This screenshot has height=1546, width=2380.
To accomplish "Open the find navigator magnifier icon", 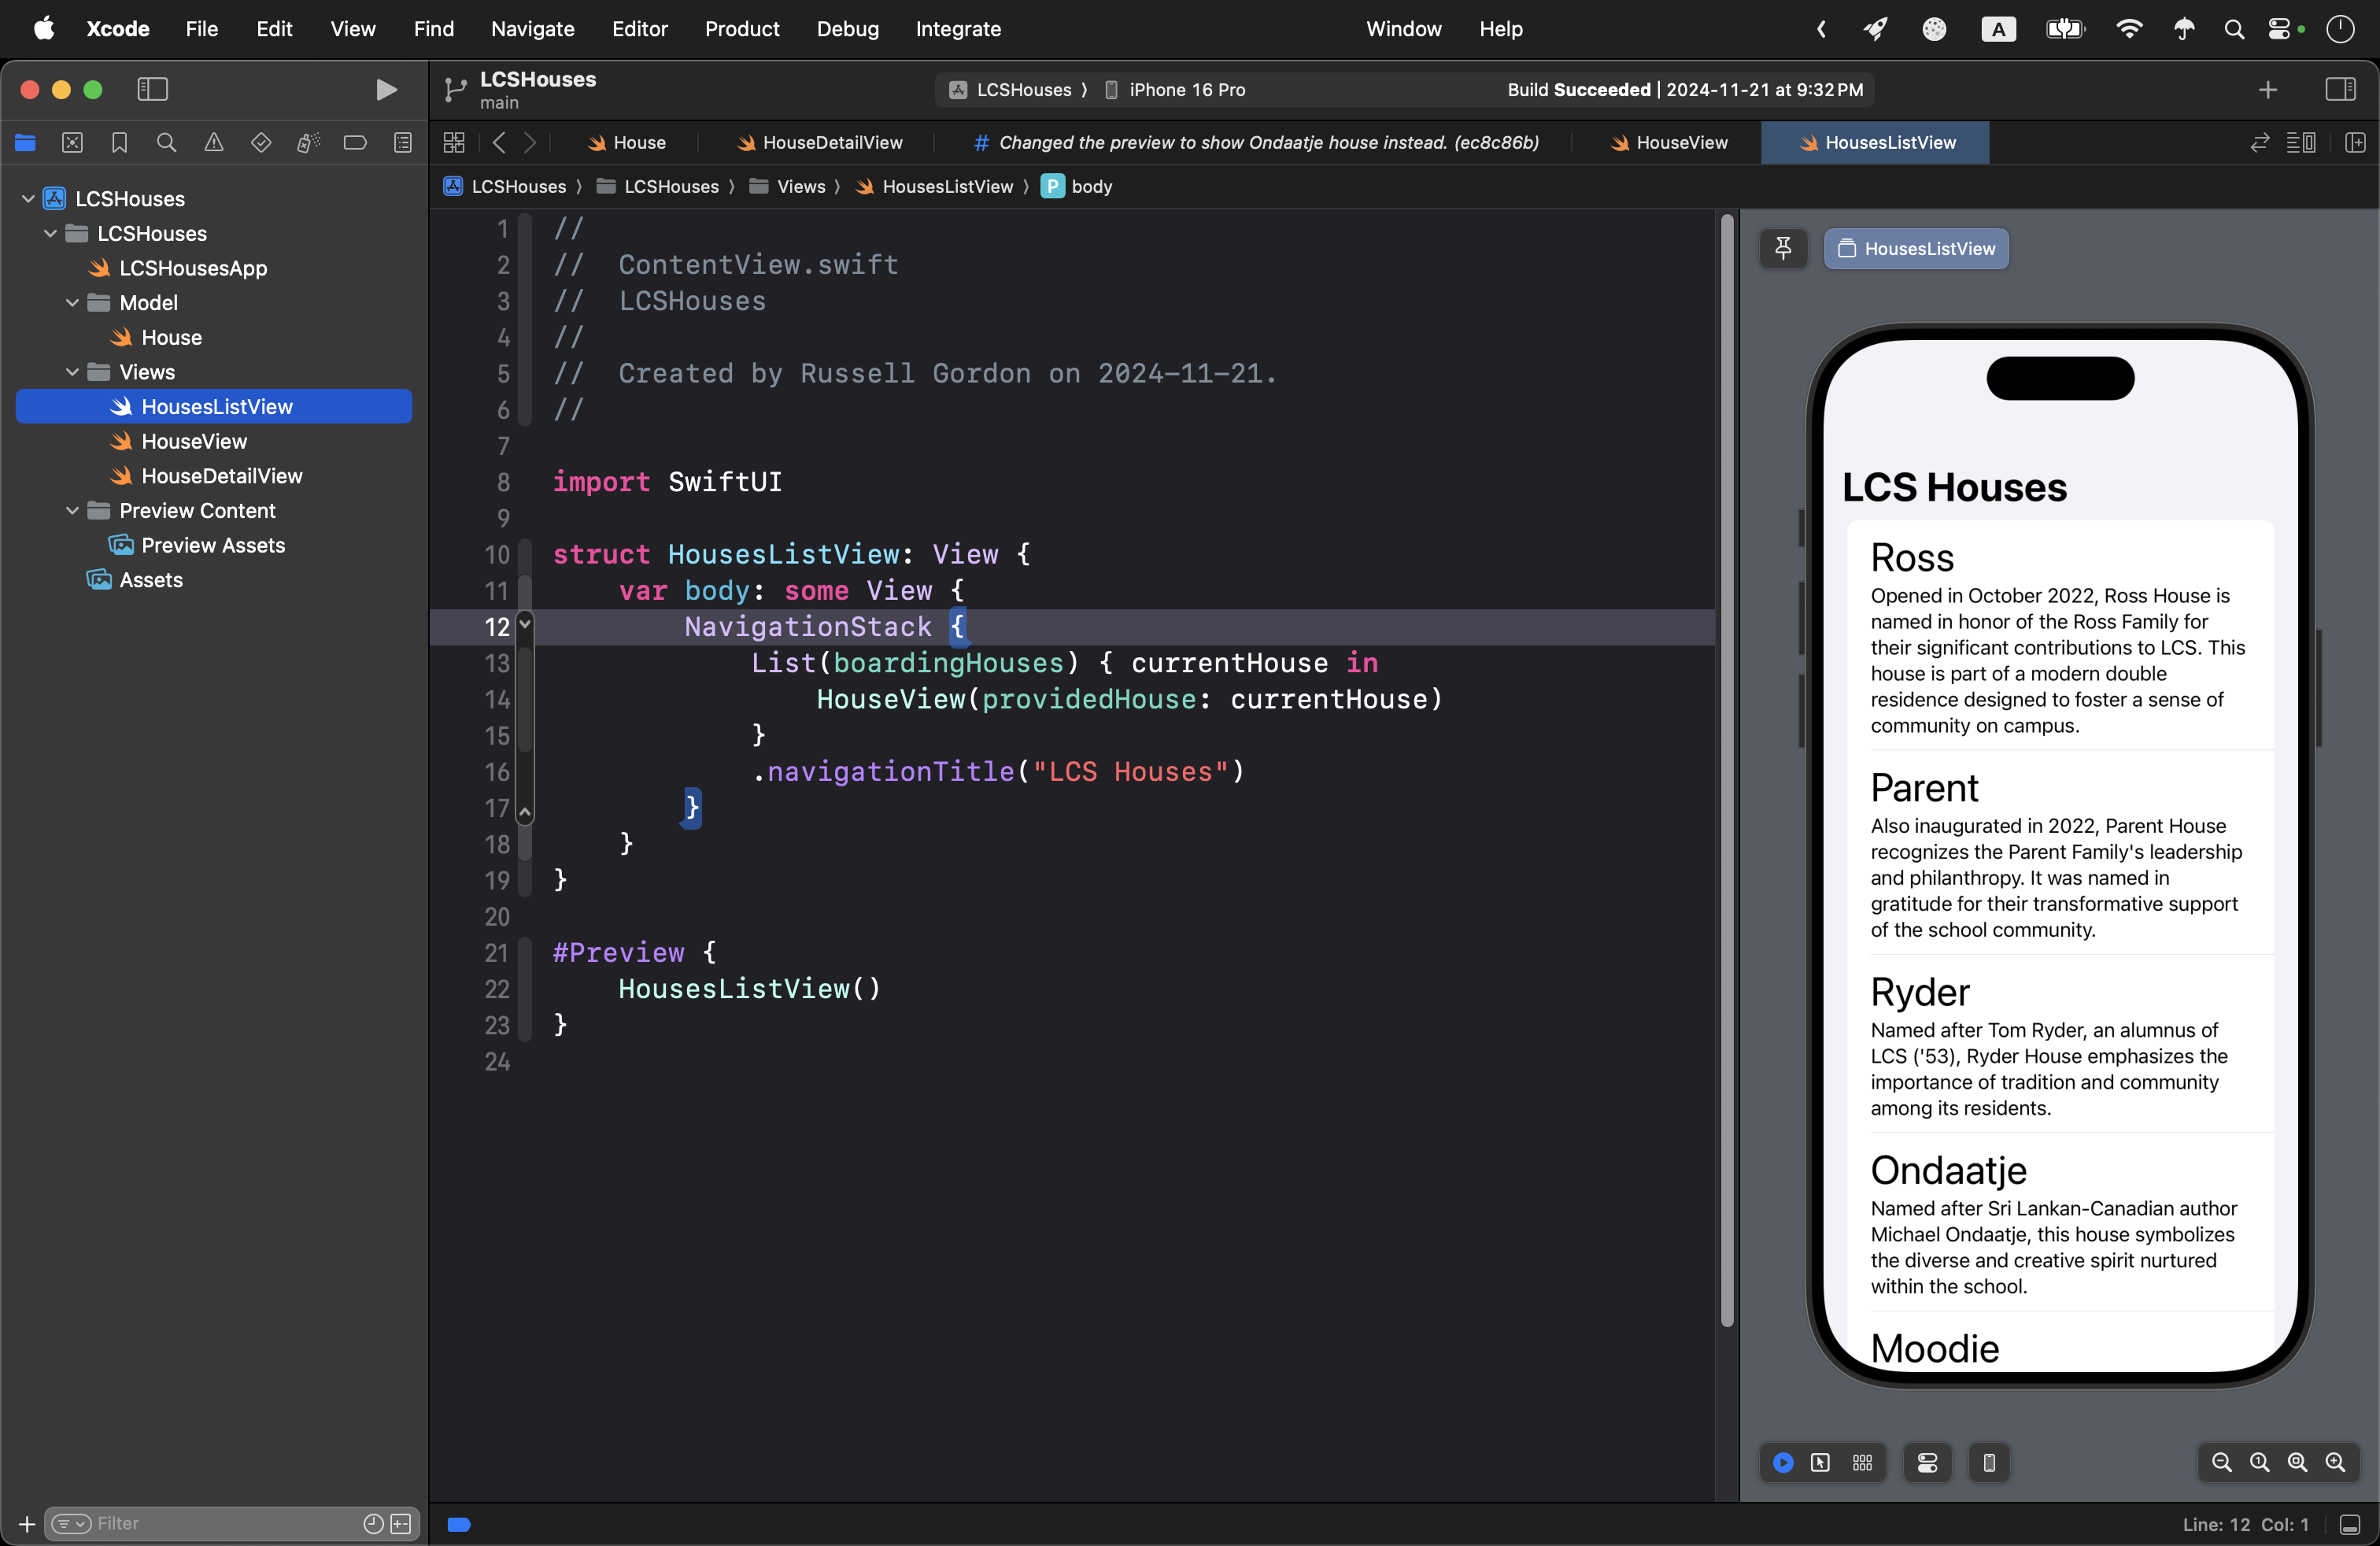I will click(x=166, y=143).
